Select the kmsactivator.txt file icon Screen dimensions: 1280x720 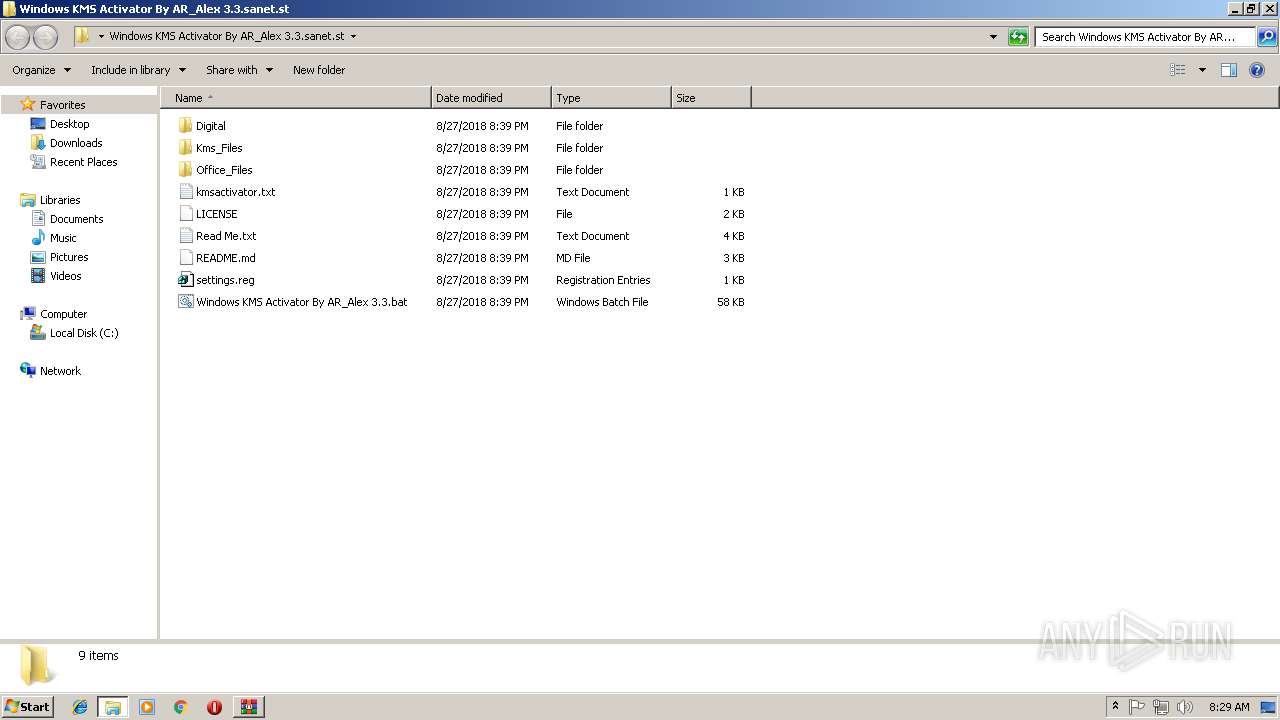[x=185, y=192]
